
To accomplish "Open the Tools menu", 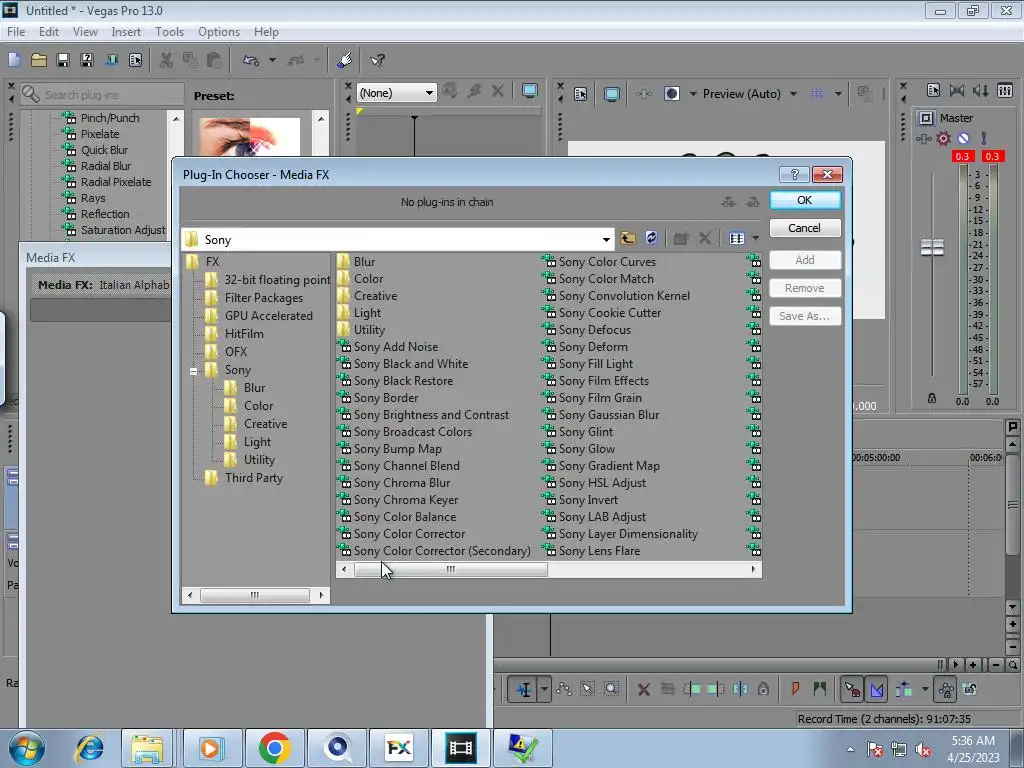I will [x=169, y=31].
